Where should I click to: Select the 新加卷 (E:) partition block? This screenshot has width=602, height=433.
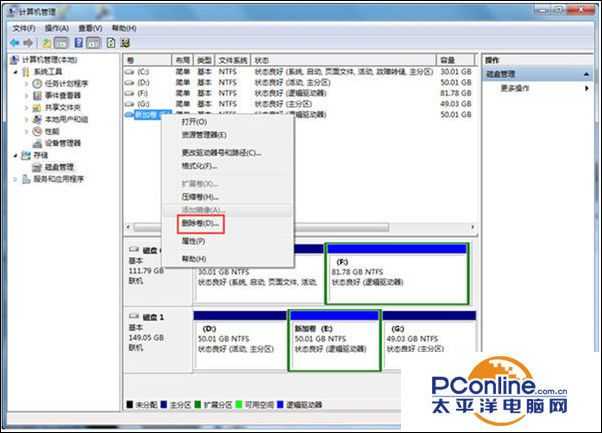click(334, 340)
